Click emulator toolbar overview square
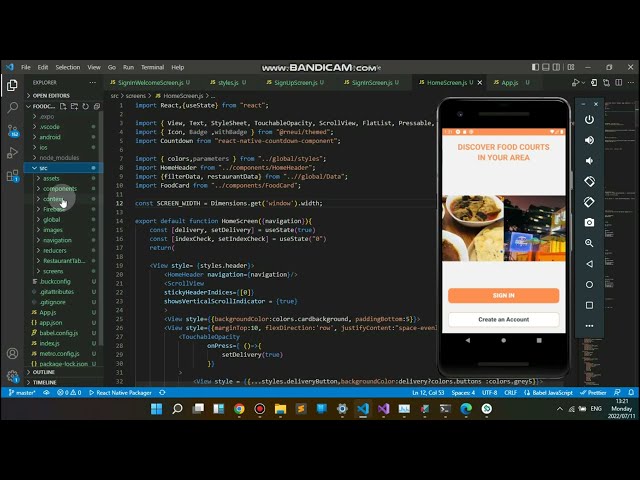This screenshot has height=480, width=640. 589,305
